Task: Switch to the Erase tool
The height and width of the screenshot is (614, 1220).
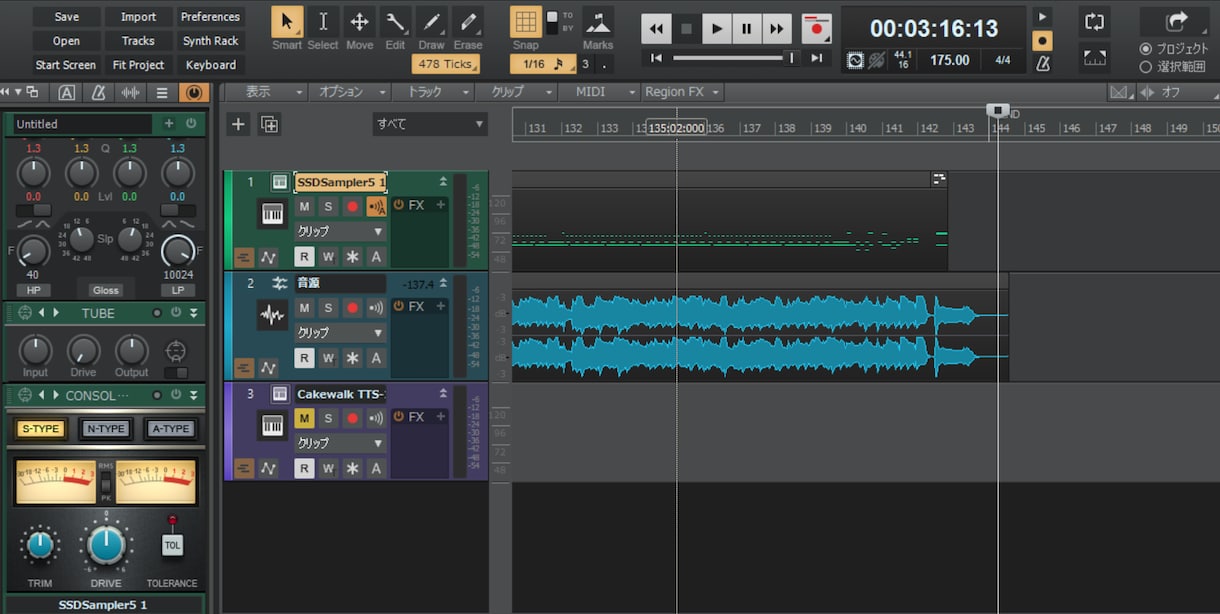Action: point(467,22)
